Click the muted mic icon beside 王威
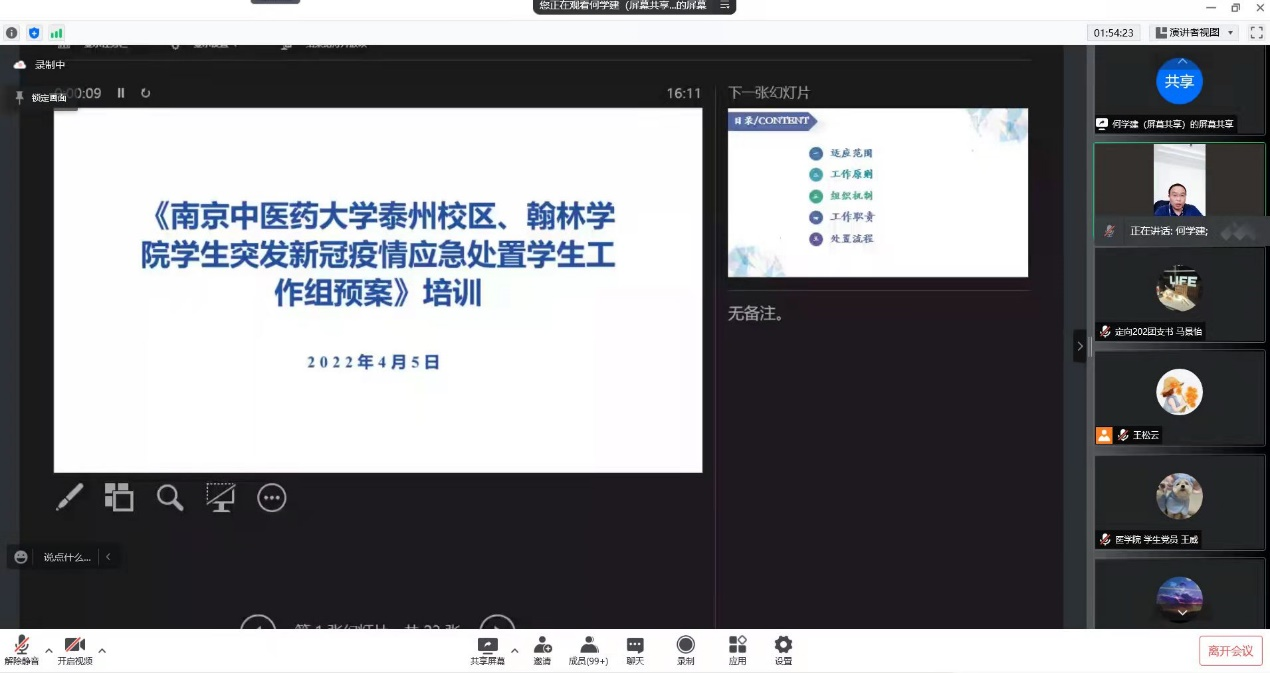The width and height of the screenshot is (1270, 673). [x=1105, y=539]
